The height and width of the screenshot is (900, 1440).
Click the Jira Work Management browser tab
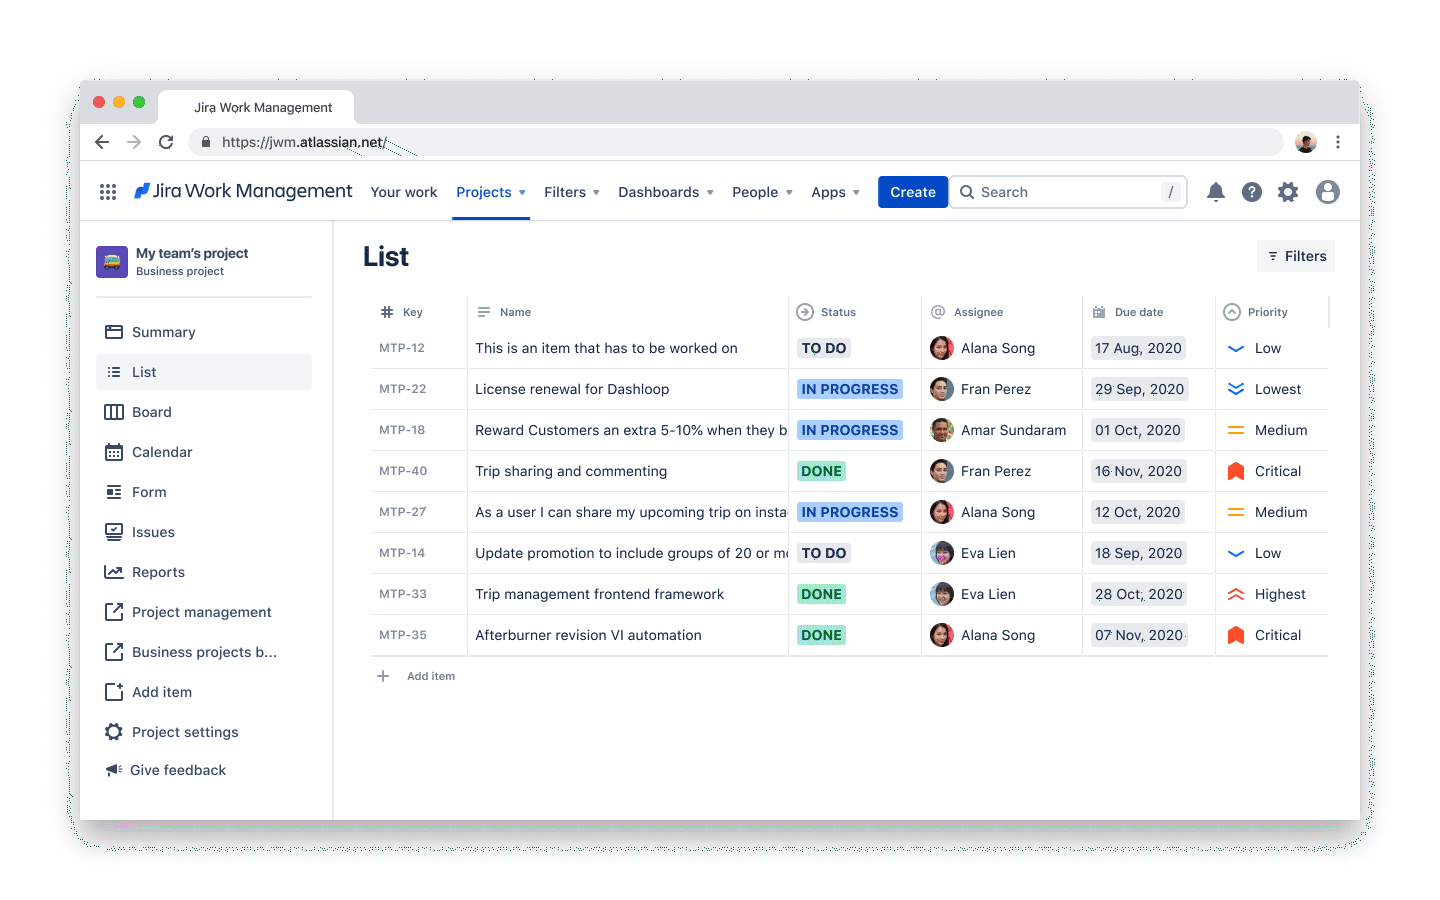point(258,107)
